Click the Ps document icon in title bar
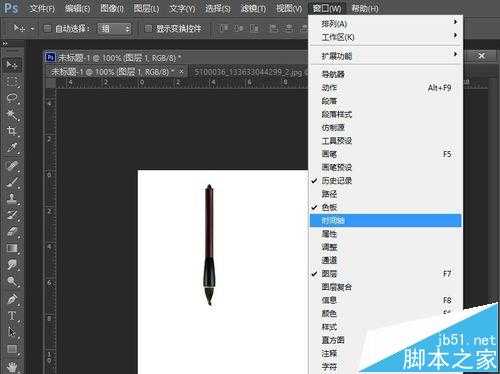The image size is (500, 374). tap(50, 58)
